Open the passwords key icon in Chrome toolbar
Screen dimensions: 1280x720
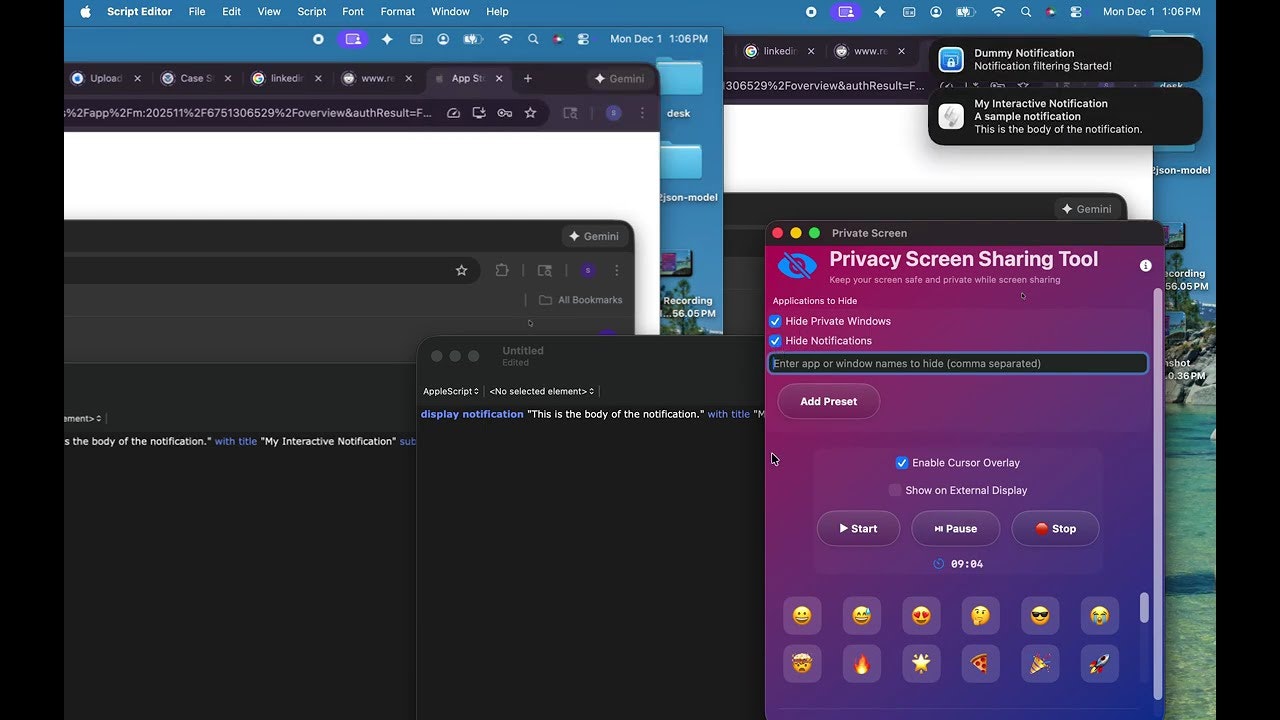505,112
